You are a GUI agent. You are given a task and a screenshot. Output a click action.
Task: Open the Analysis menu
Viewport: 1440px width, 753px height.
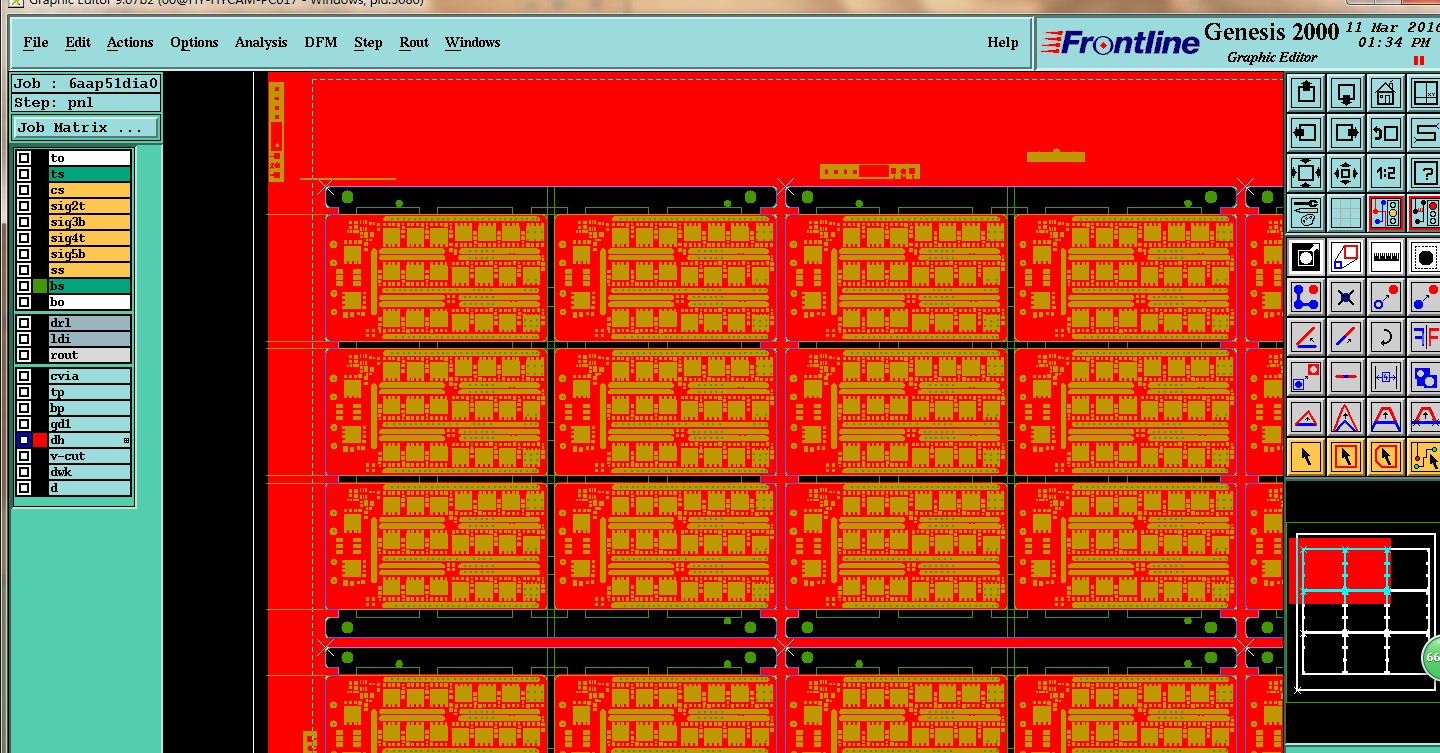click(x=261, y=42)
